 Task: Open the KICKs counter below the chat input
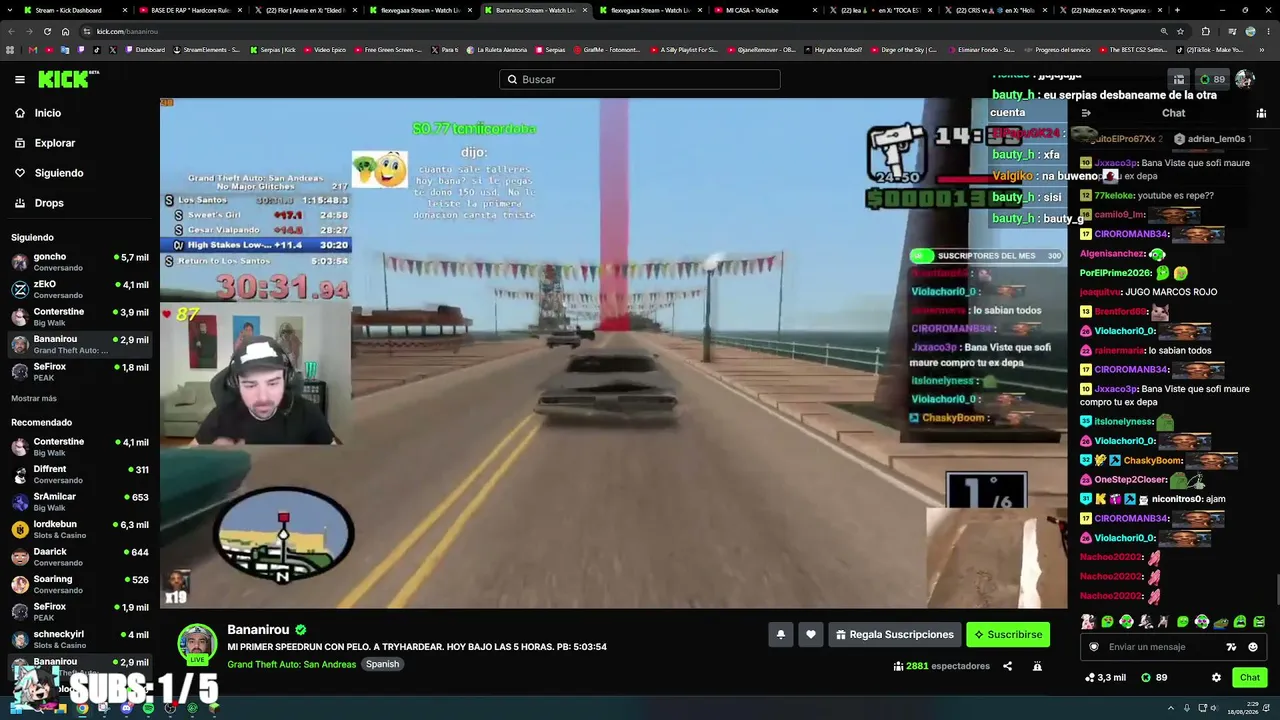pyautogui.click(x=1154, y=677)
